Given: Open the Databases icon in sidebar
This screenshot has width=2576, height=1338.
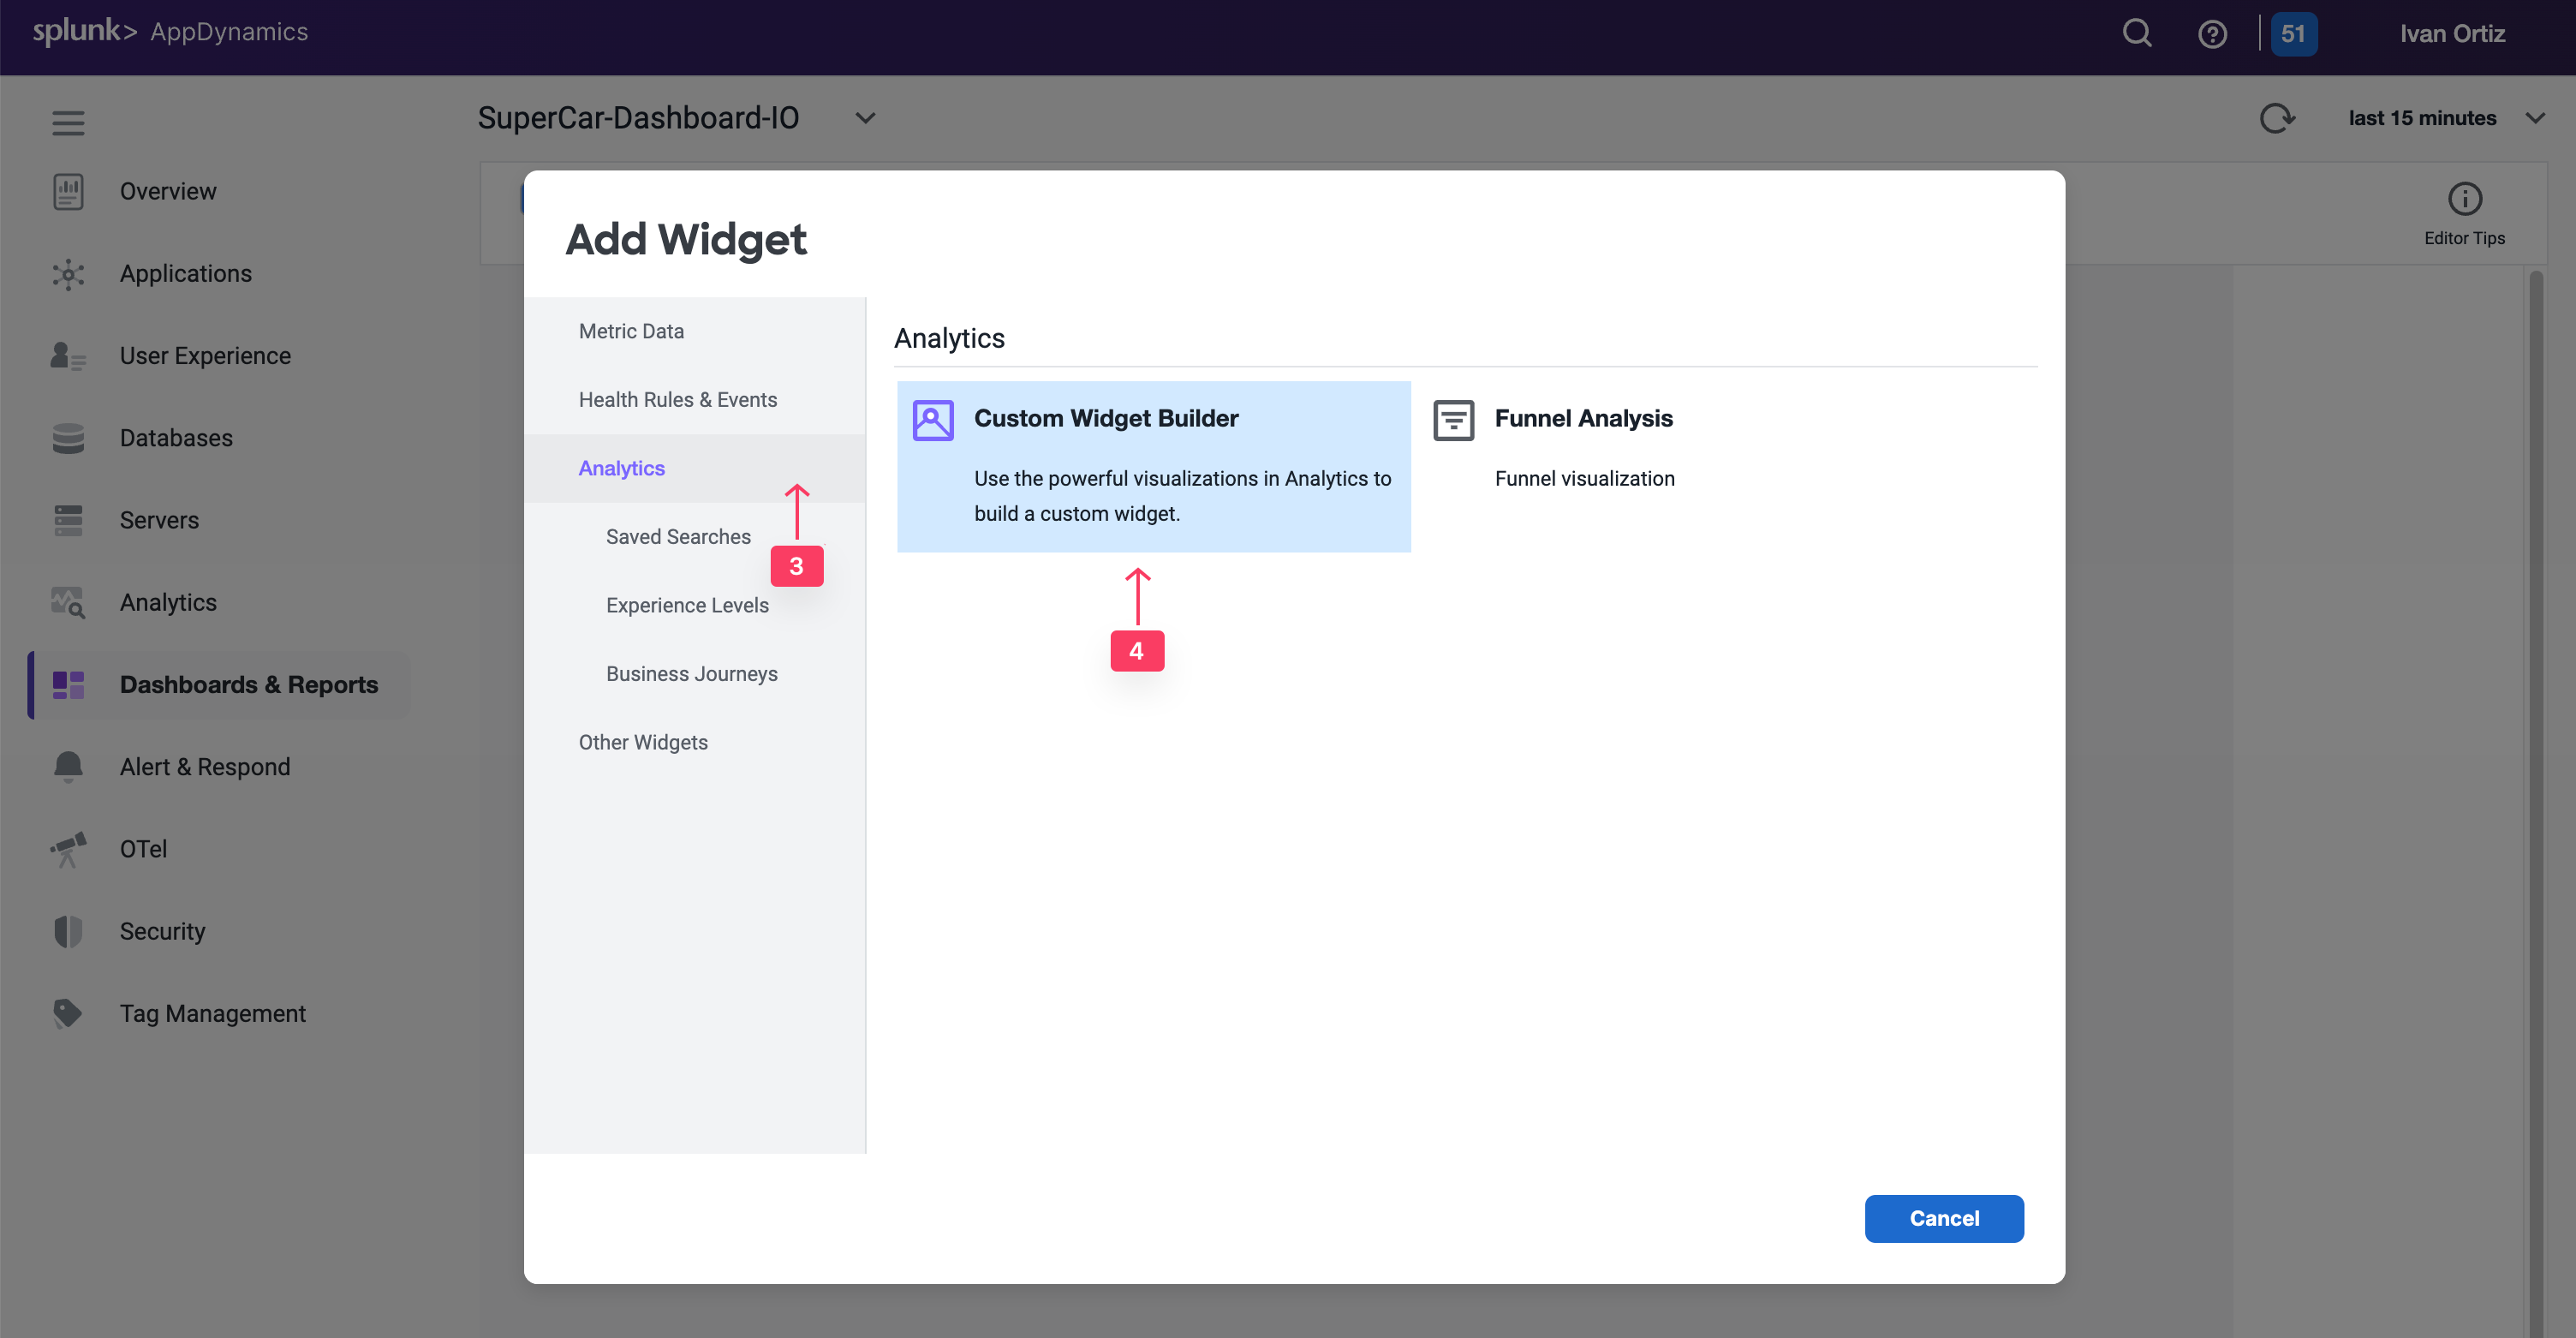Looking at the screenshot, I should tap(67, 438).
